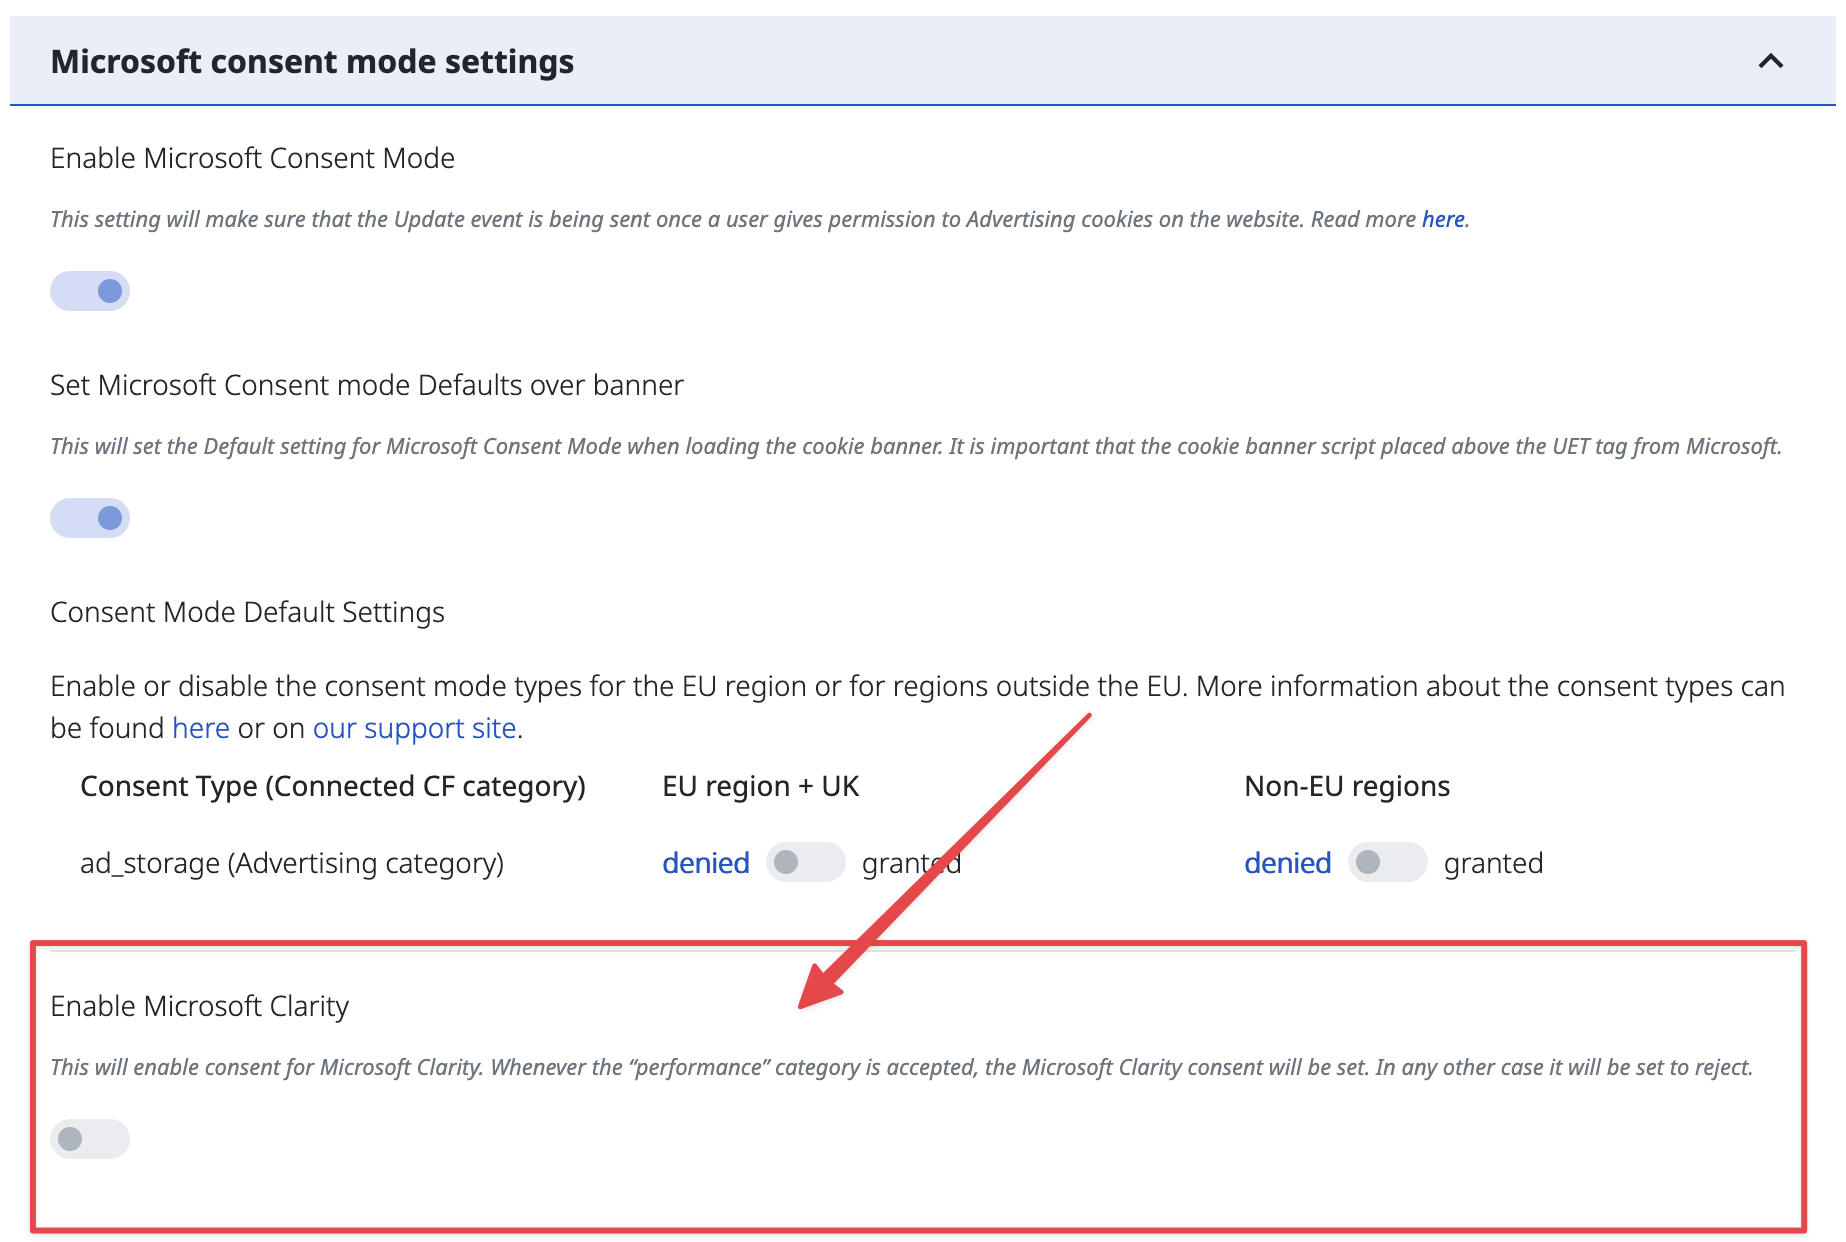Image resolution: width=1846 pixels, height=1242 pixels.
Task: Click 'Set Microsoft Consent mode Defaults over banner' label
Action: (x=367, y=385)
